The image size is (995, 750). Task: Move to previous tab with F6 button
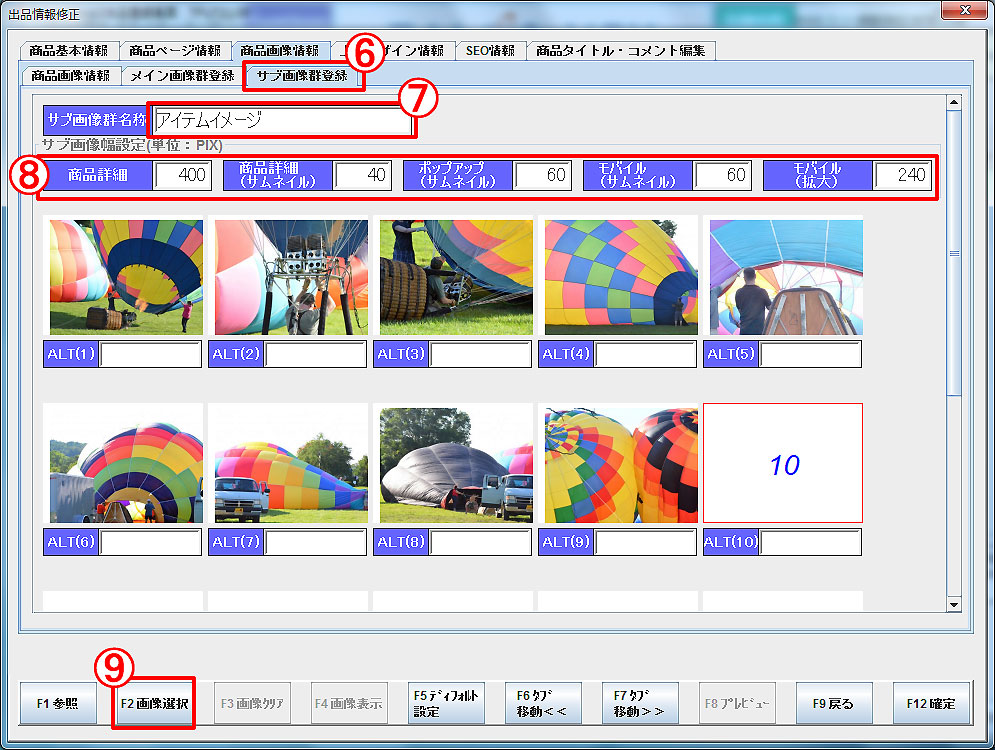pos(544,703)
